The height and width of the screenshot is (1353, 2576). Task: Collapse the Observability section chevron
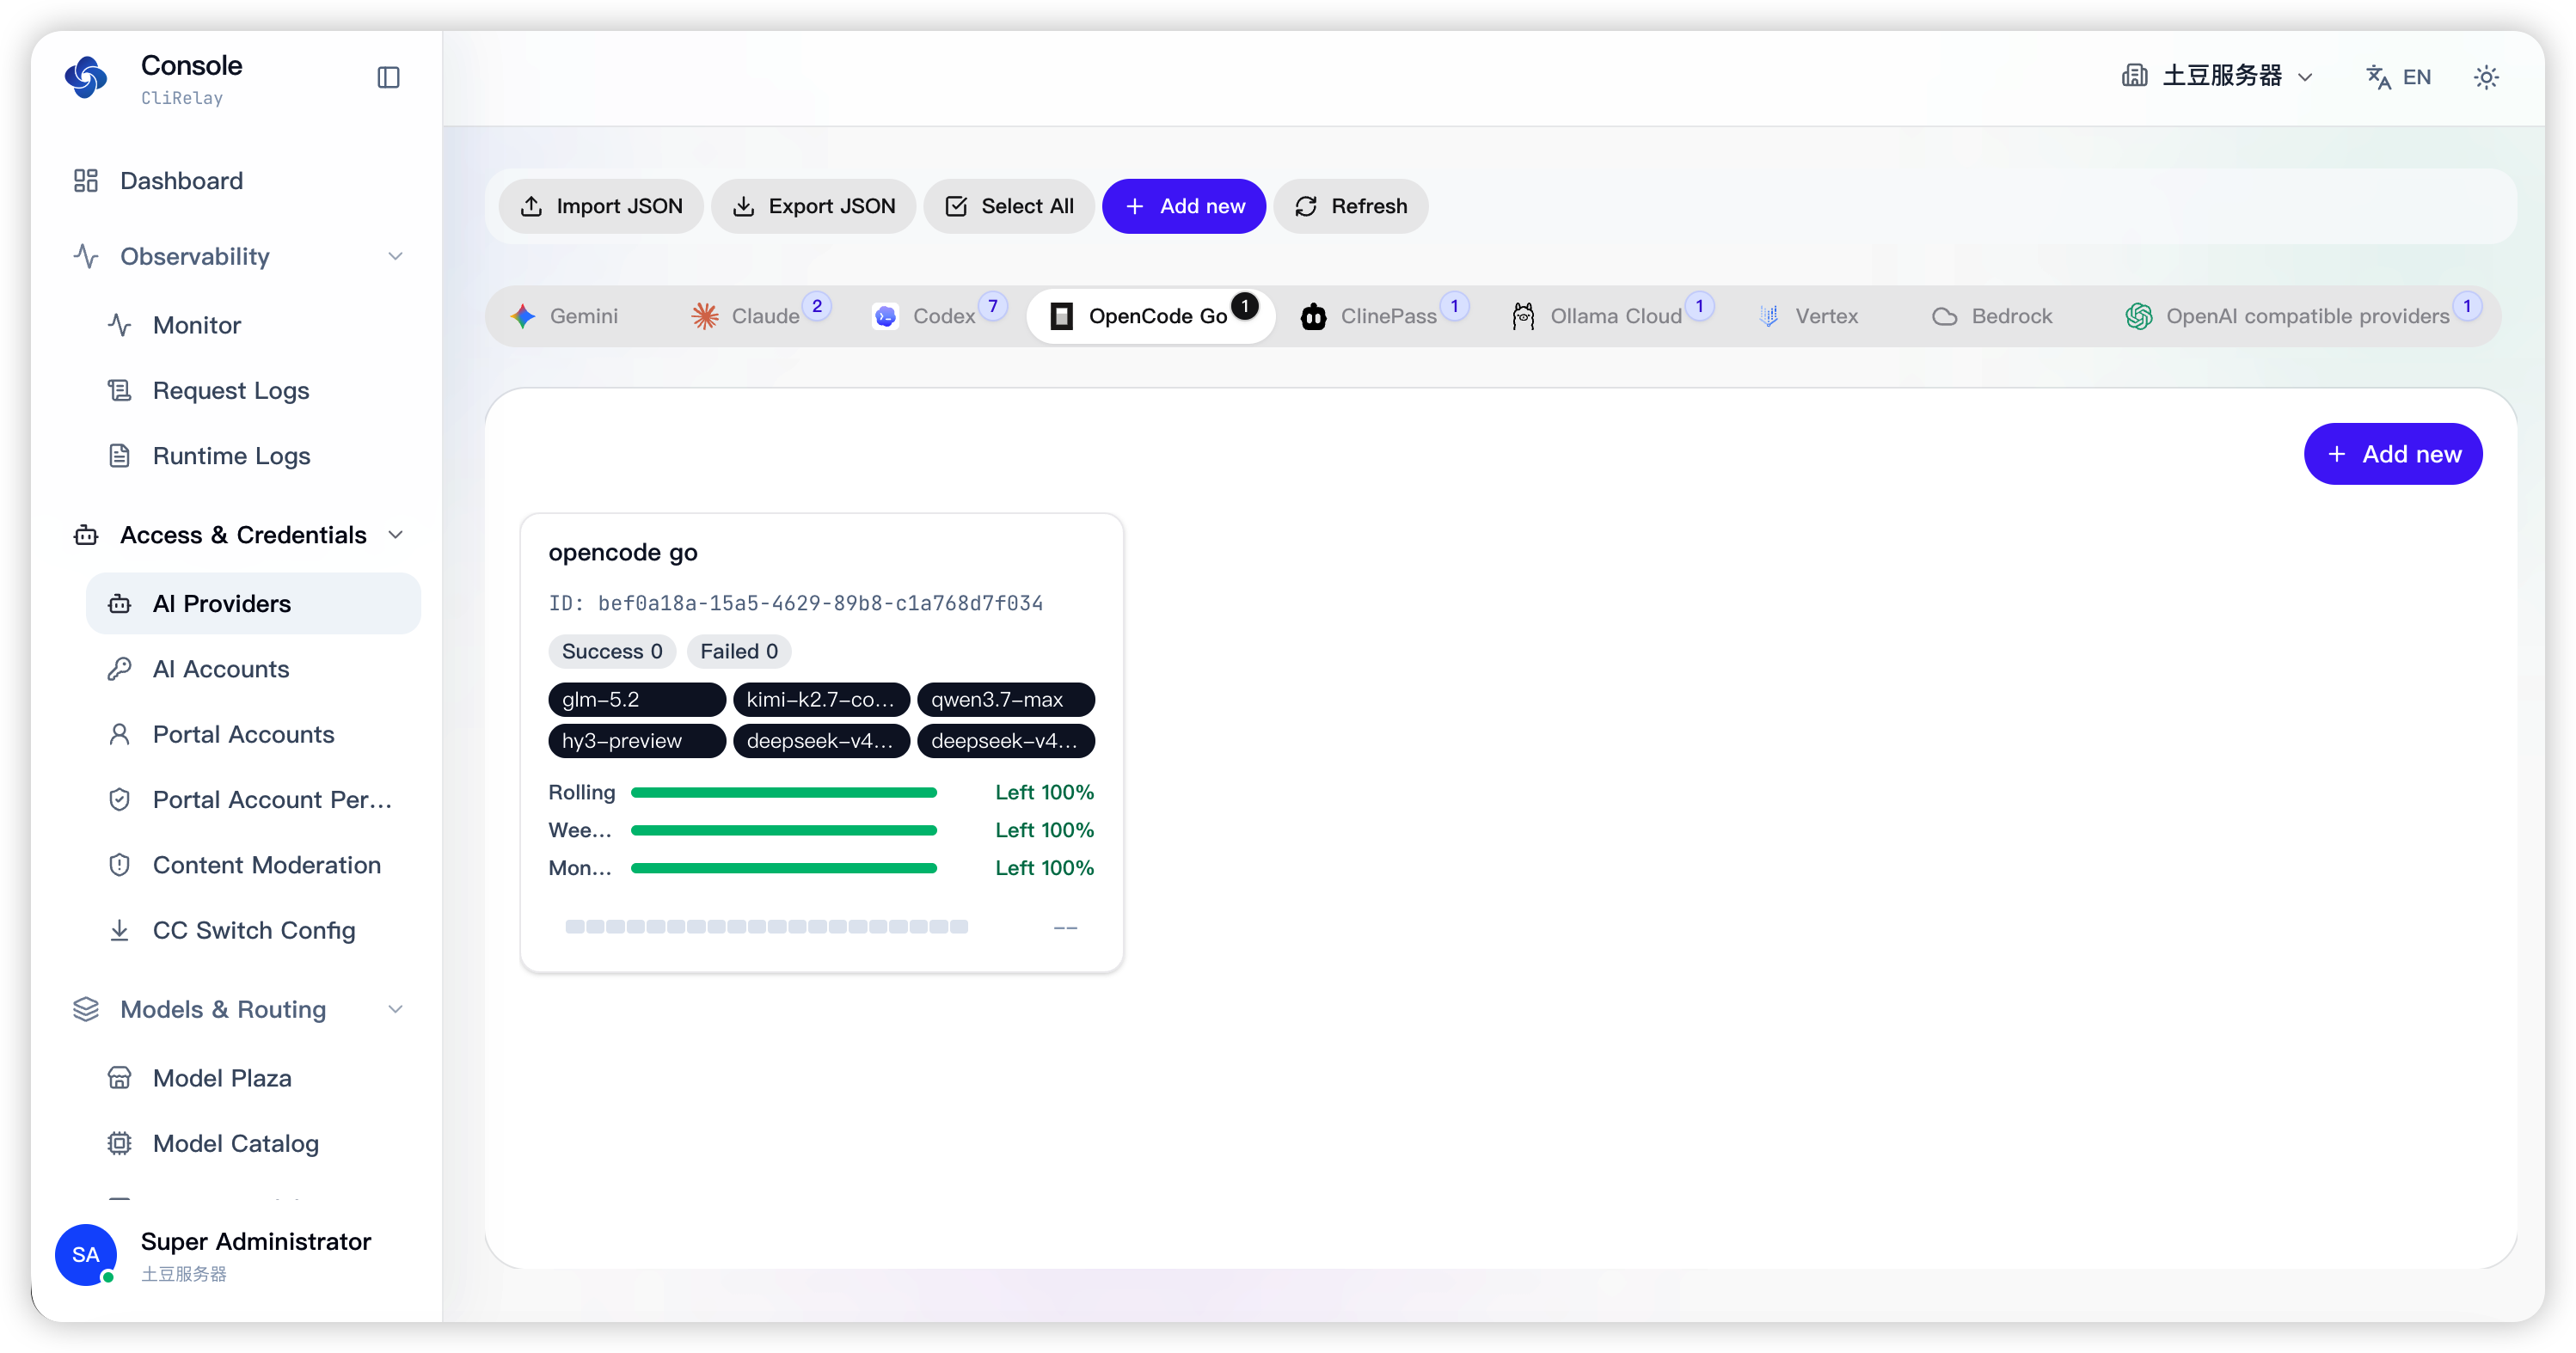click(x=396, y=257)
